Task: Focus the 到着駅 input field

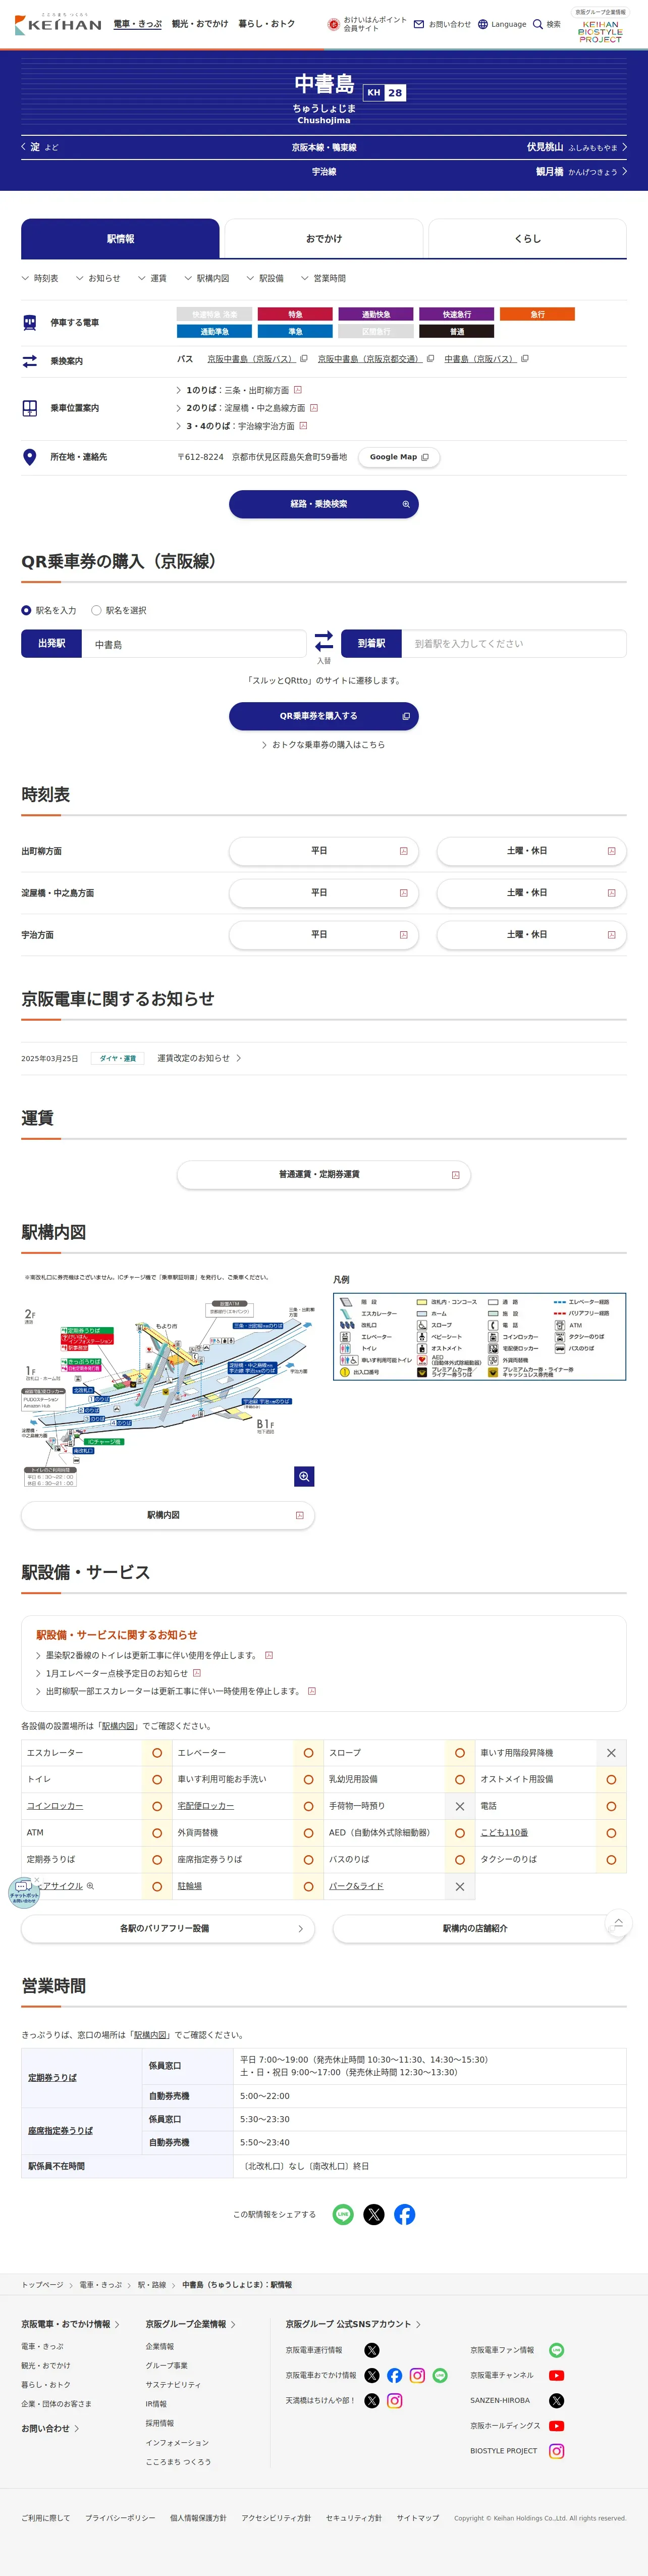Action: click(x=514, y=644)
